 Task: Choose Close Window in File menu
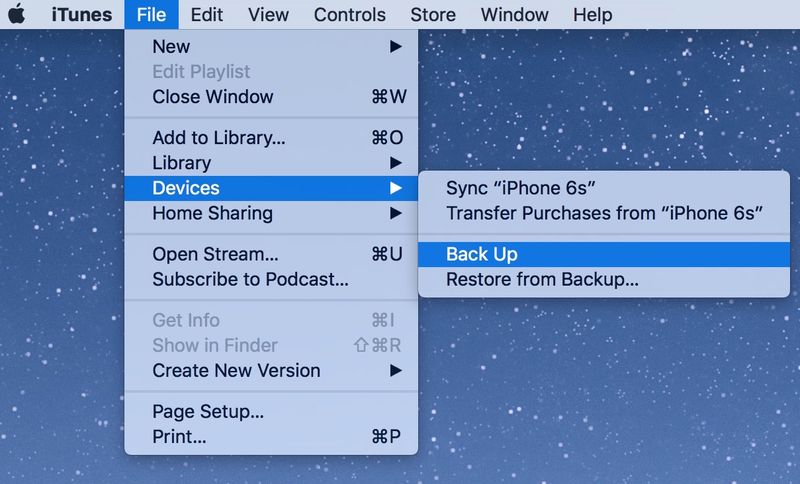pos(271,96)
